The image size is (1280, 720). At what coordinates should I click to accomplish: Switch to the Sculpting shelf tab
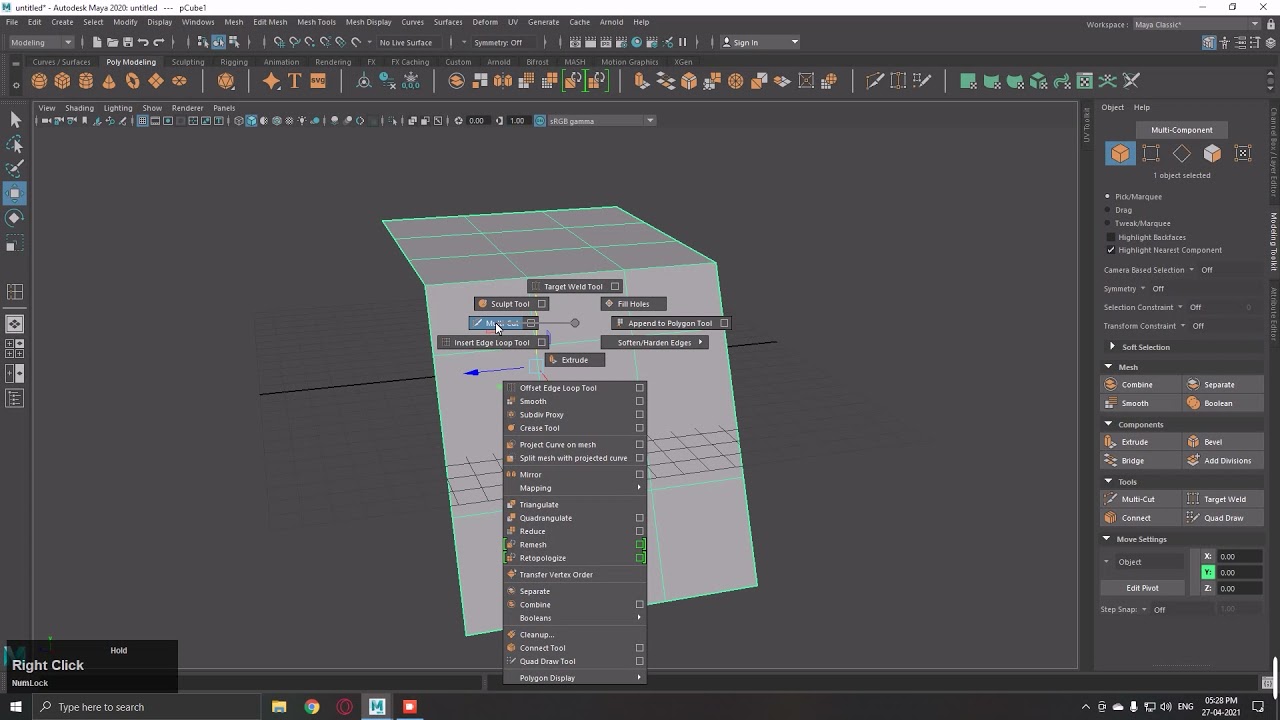tap(187, 62)
